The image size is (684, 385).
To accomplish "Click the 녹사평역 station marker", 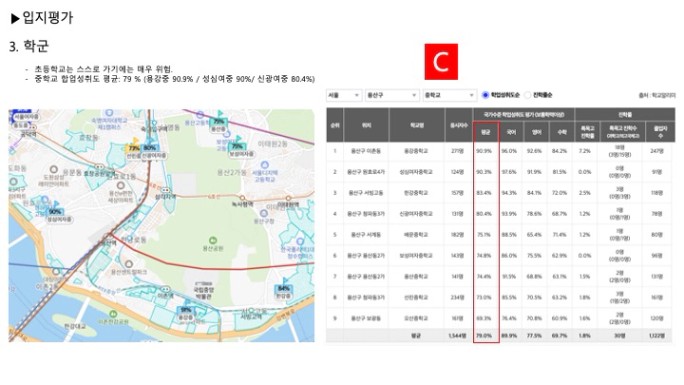I will point(242,198).
